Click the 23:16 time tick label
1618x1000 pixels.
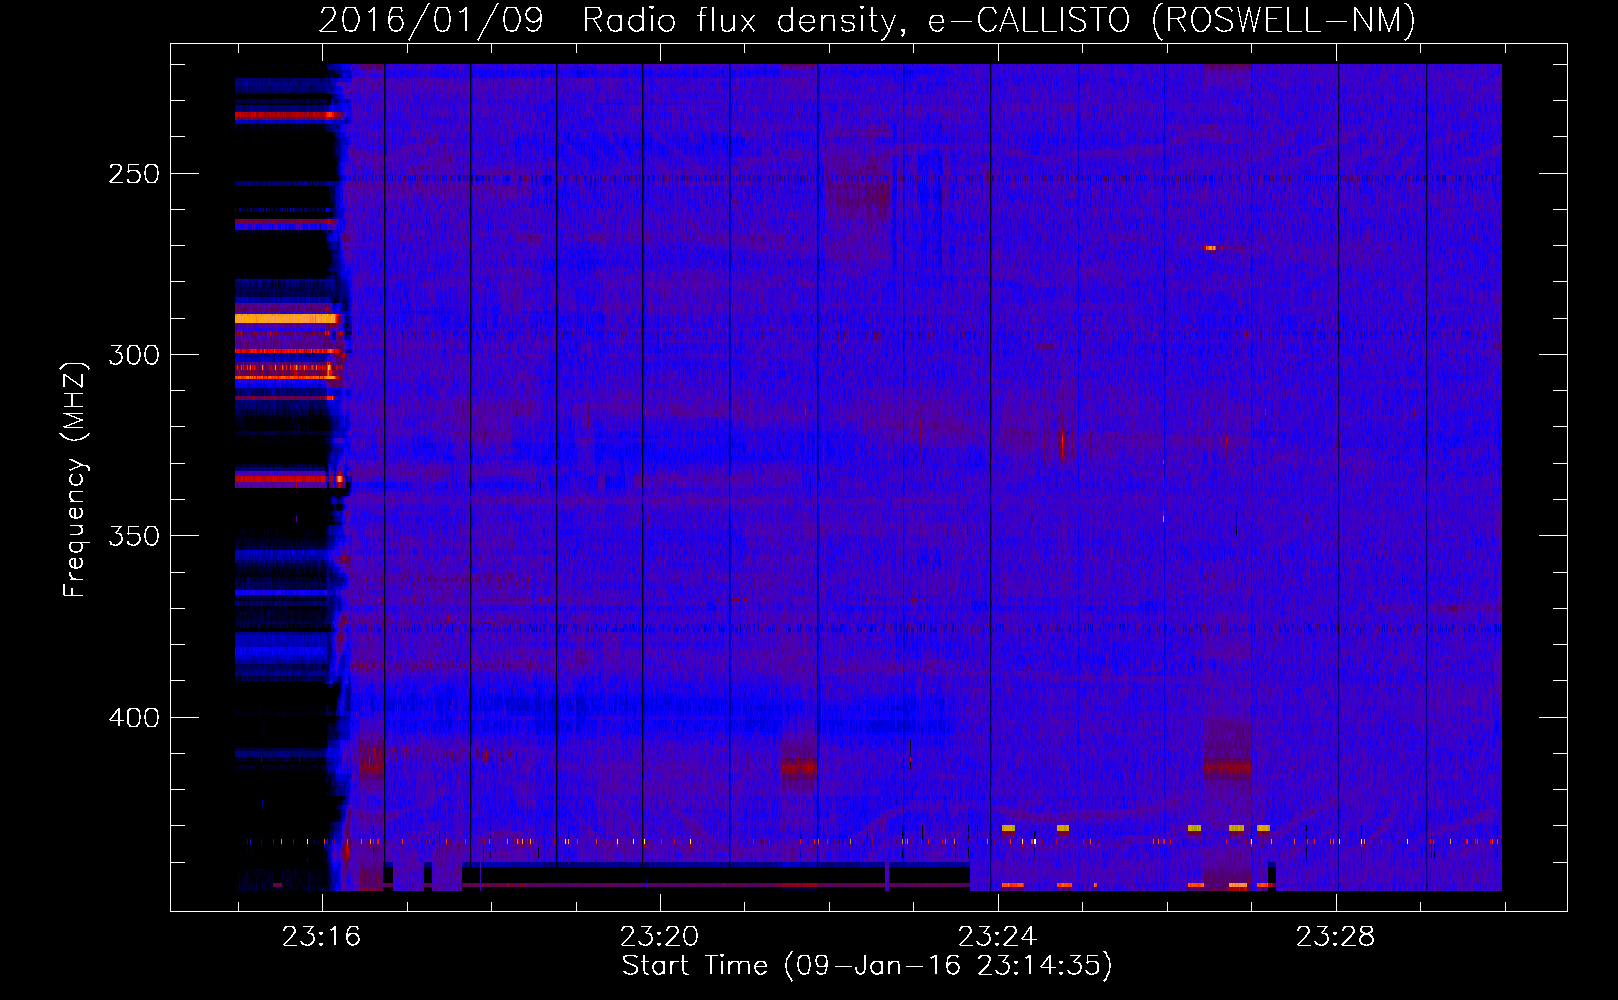tap(321, 937)
